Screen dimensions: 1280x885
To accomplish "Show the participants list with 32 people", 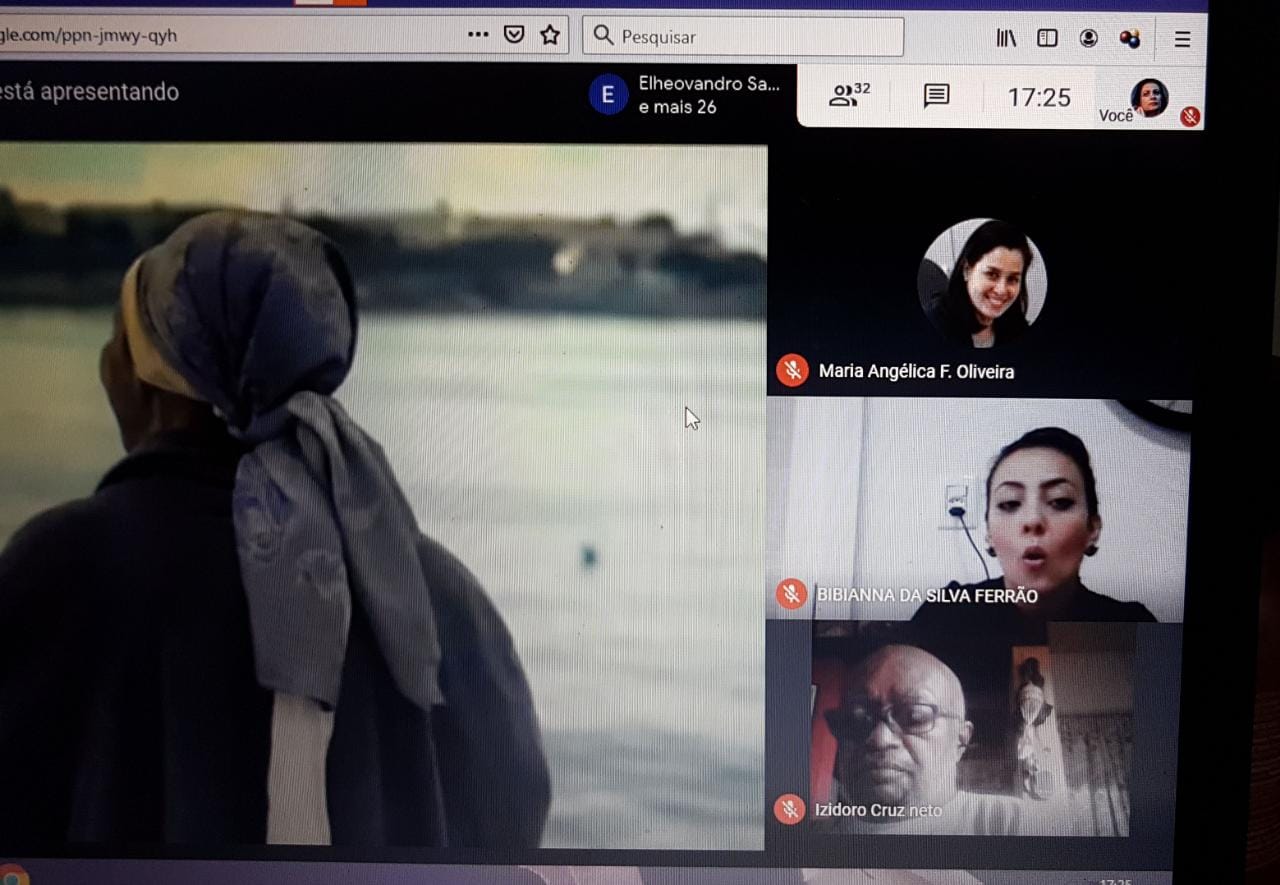I will [849, 95].
